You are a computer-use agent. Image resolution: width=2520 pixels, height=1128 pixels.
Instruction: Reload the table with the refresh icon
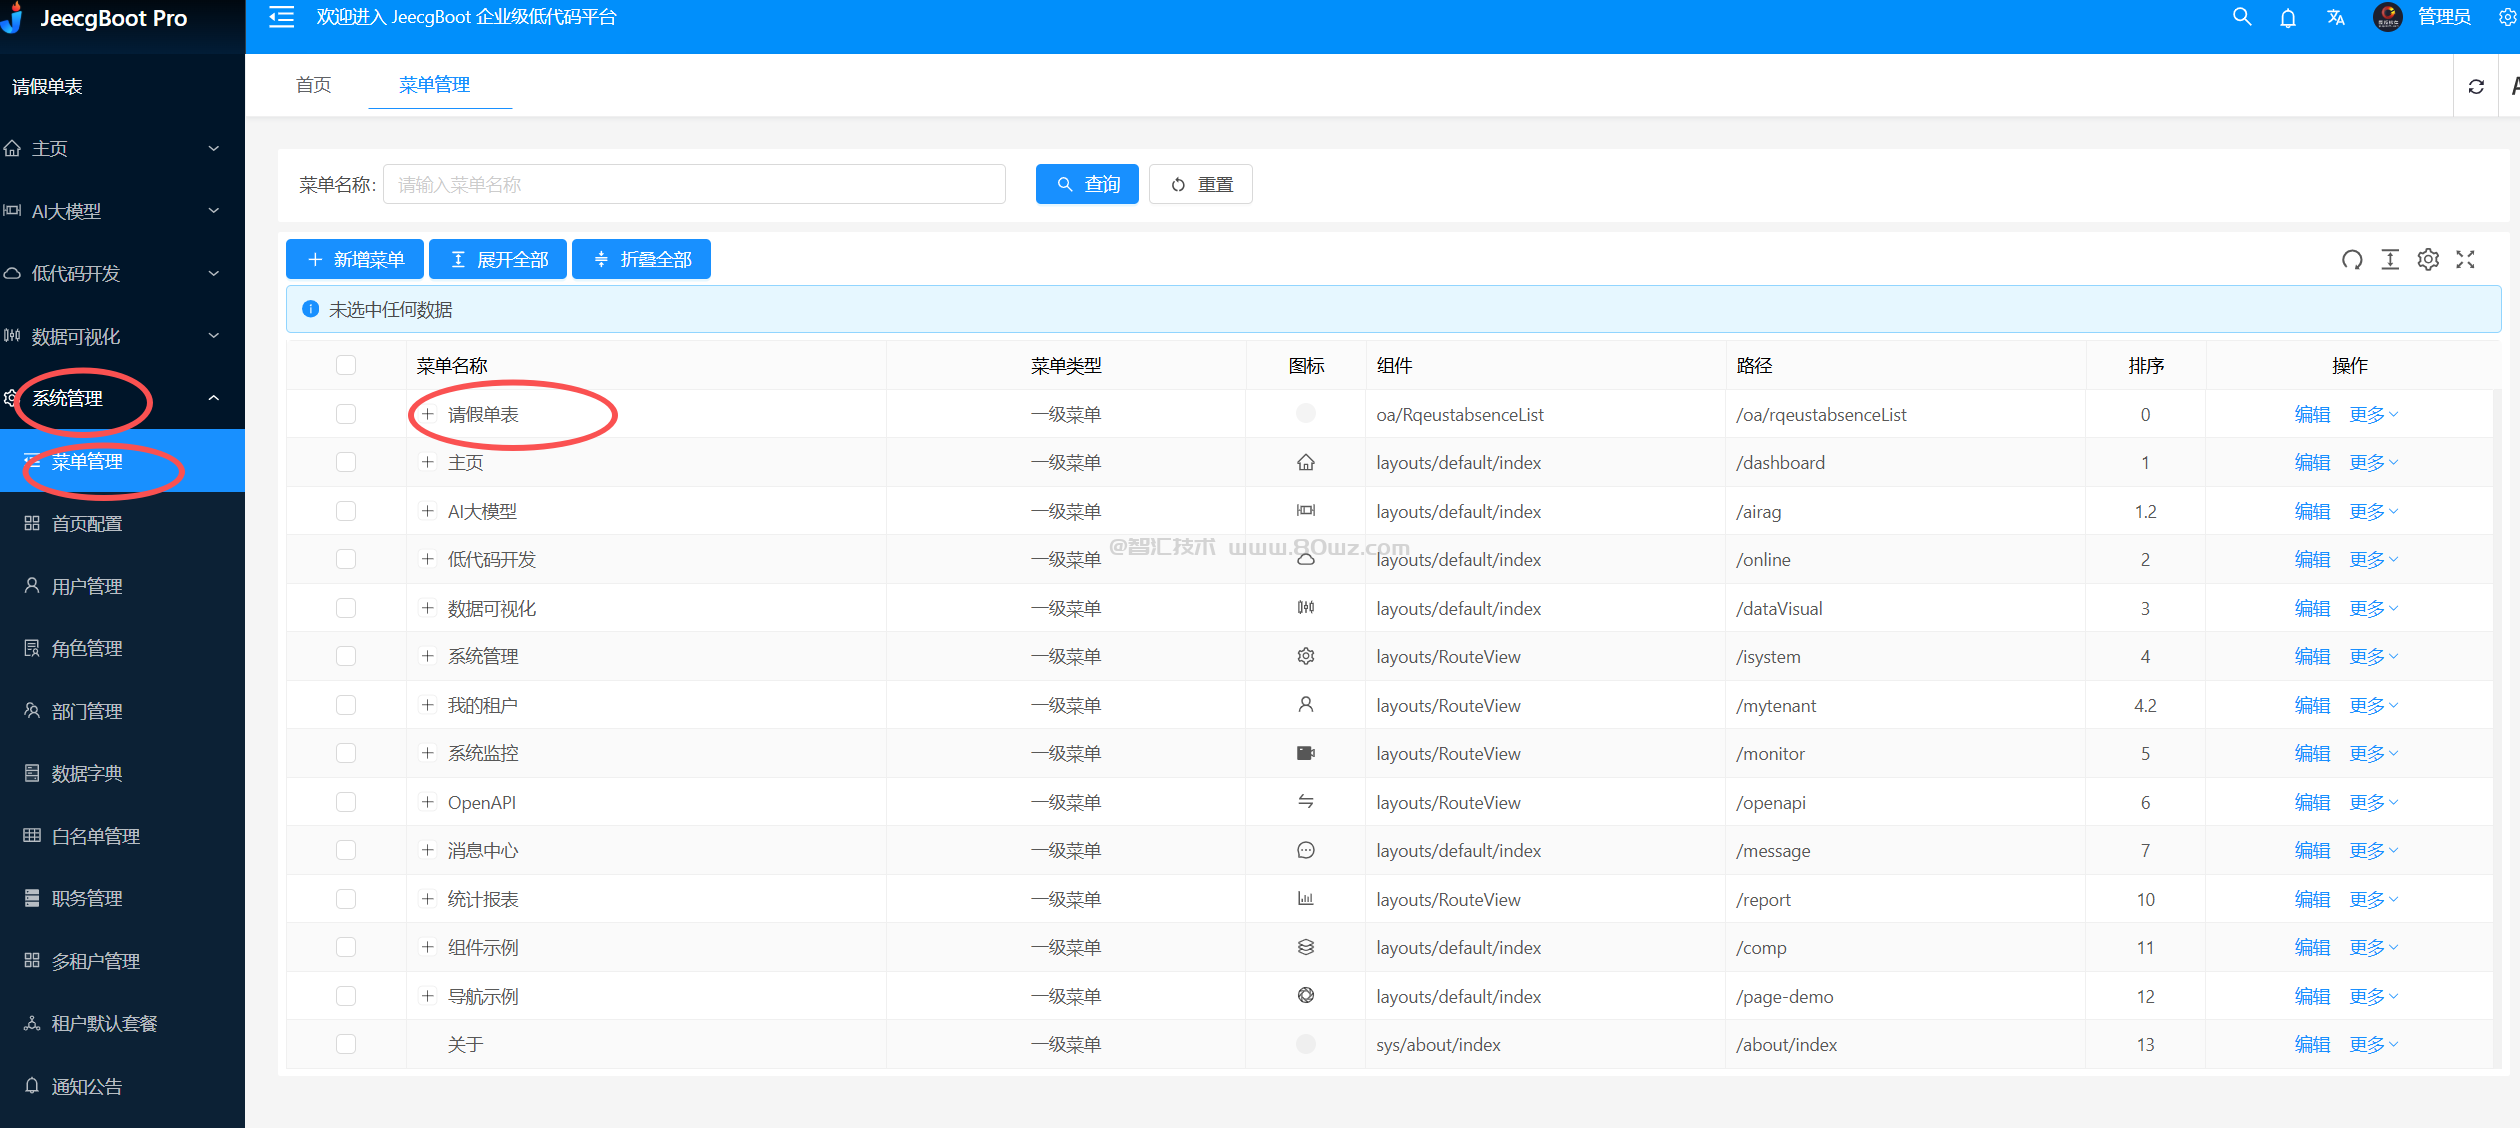(x=2352, y=260)
